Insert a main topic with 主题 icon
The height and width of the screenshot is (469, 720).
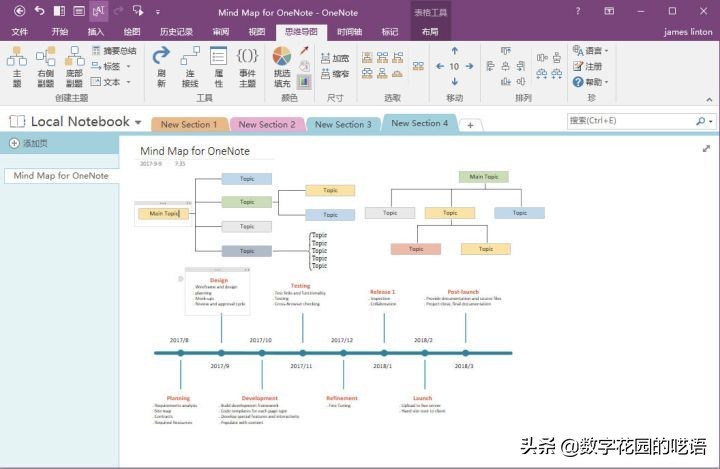pos(17,67)
